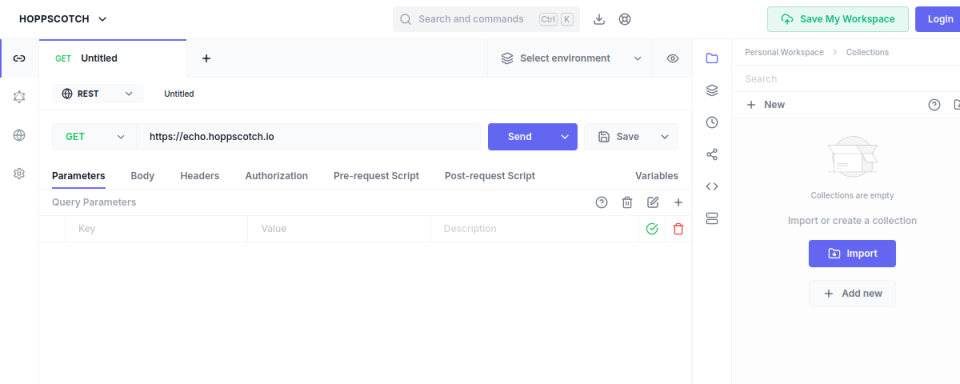Open the Collections folder icon

click(x=711, y=58)
